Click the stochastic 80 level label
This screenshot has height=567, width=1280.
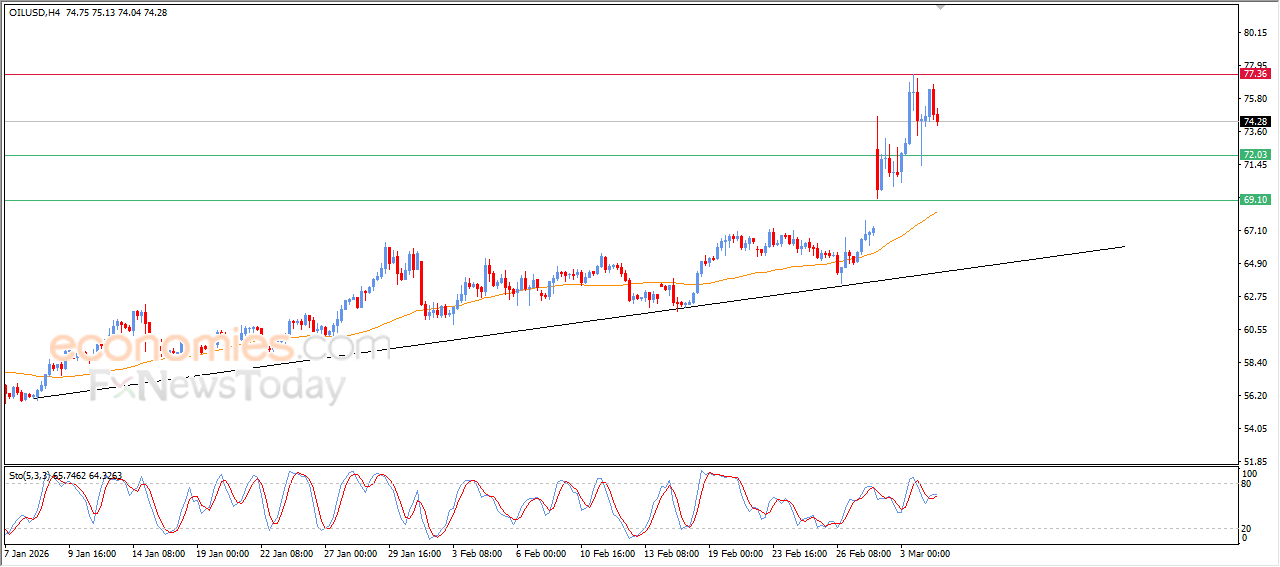point(1246,485)
